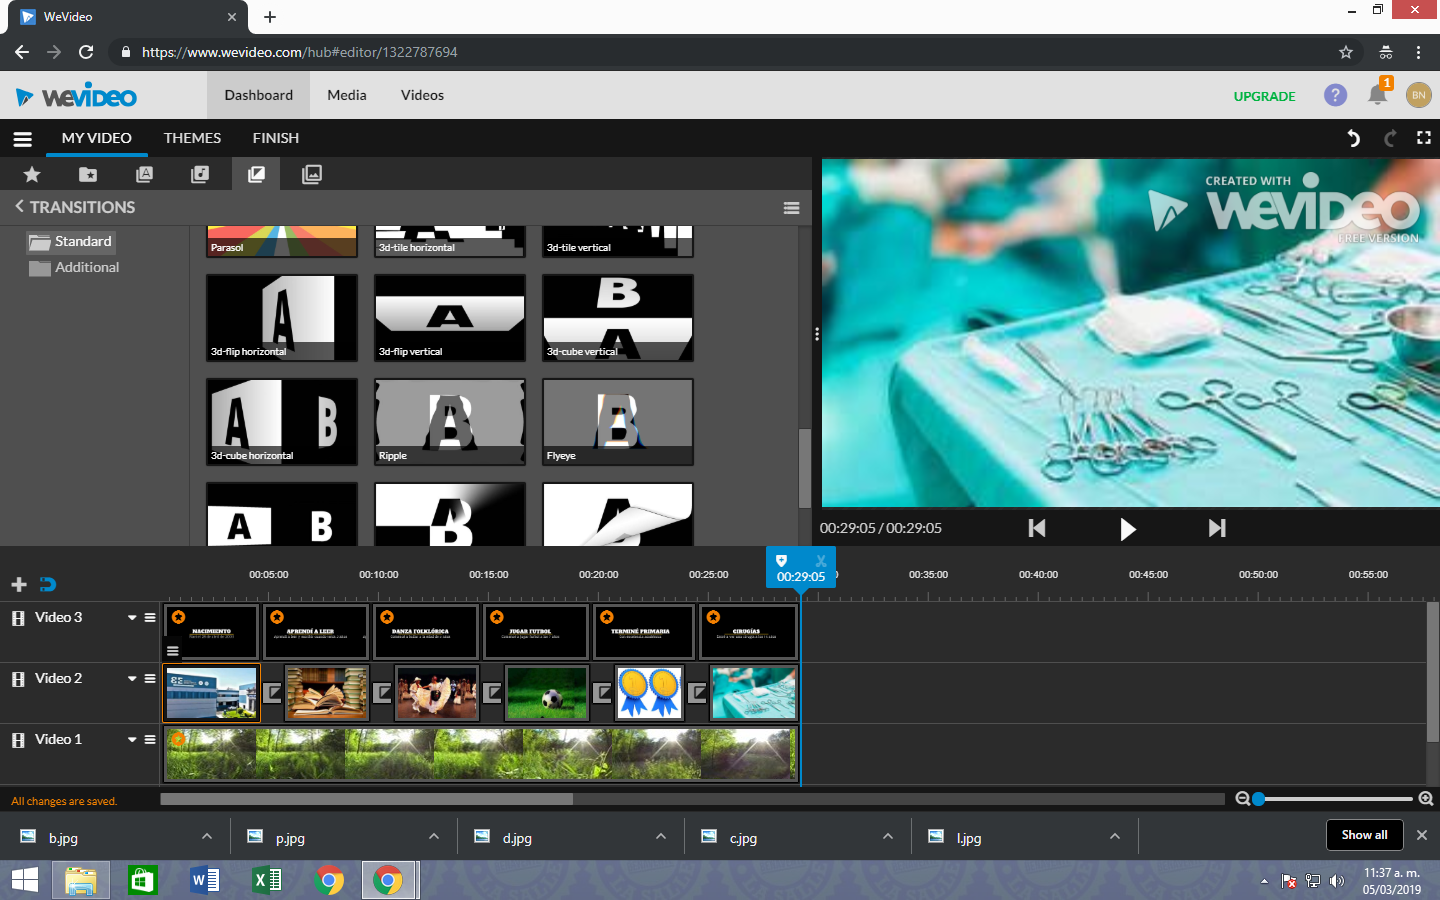Open the Media folder panel
The width and height of the screenshot is (1440, 900).
click(x=87, y=174)
